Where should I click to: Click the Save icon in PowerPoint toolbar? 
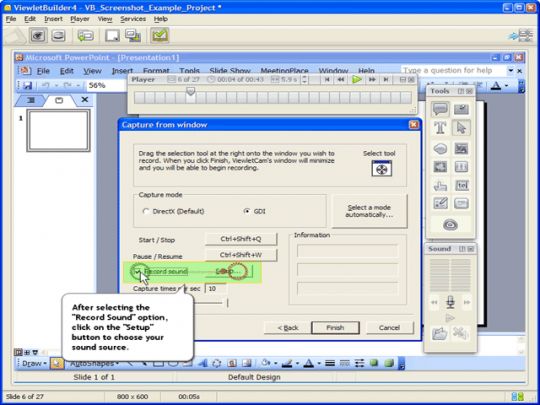[27, 85]
